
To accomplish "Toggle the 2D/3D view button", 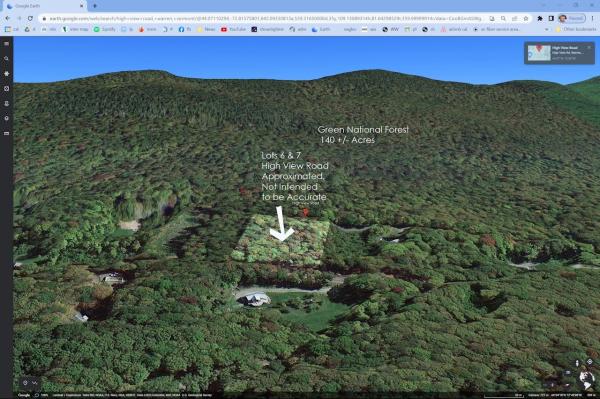I will click(x=568, y=373).
